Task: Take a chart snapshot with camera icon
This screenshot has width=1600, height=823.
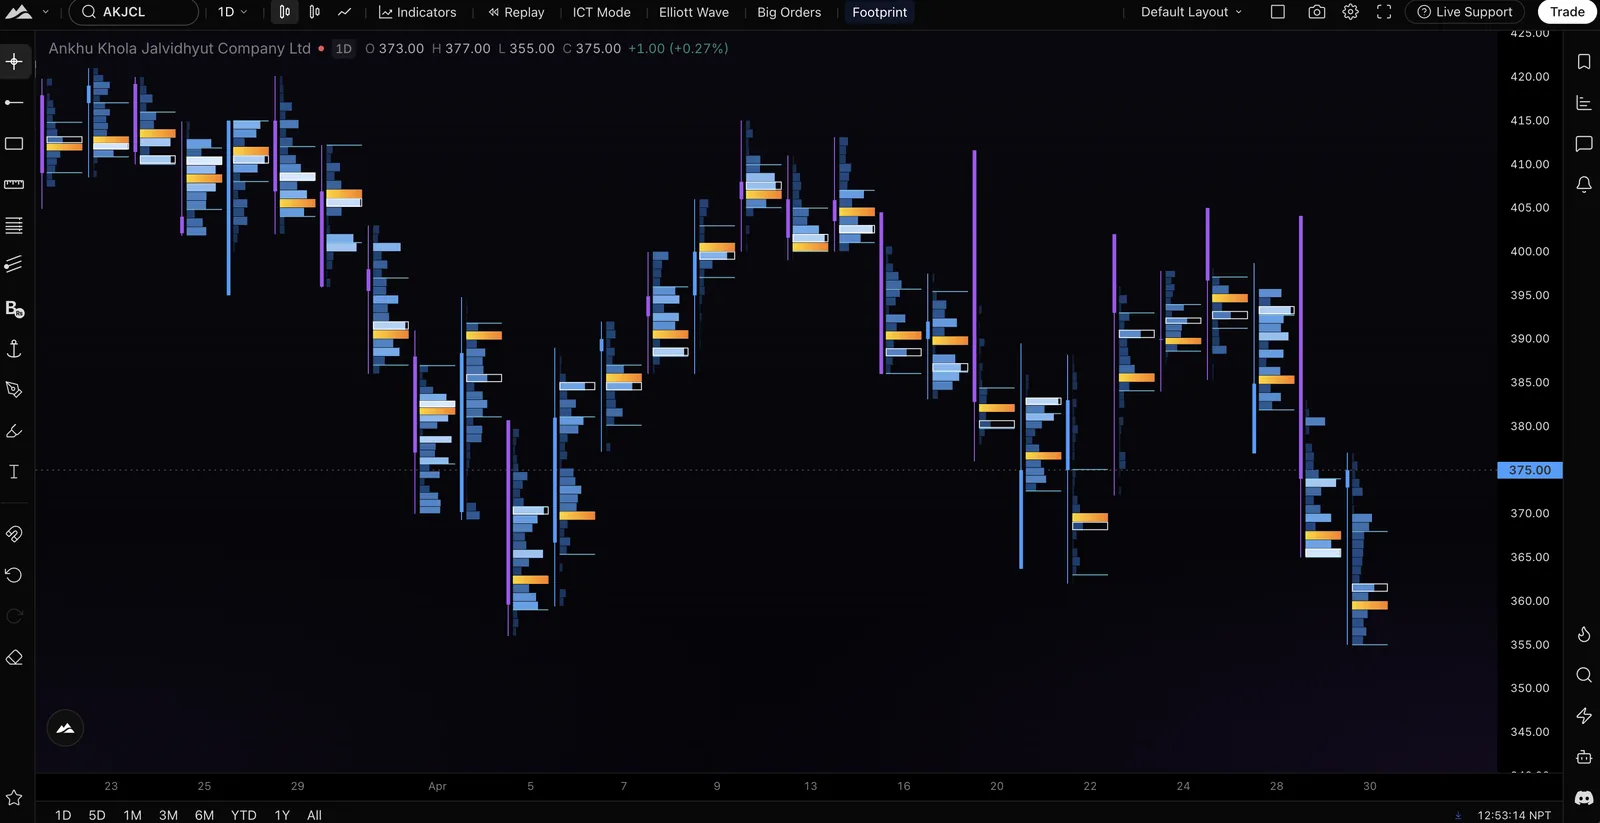Action: 1317,12
